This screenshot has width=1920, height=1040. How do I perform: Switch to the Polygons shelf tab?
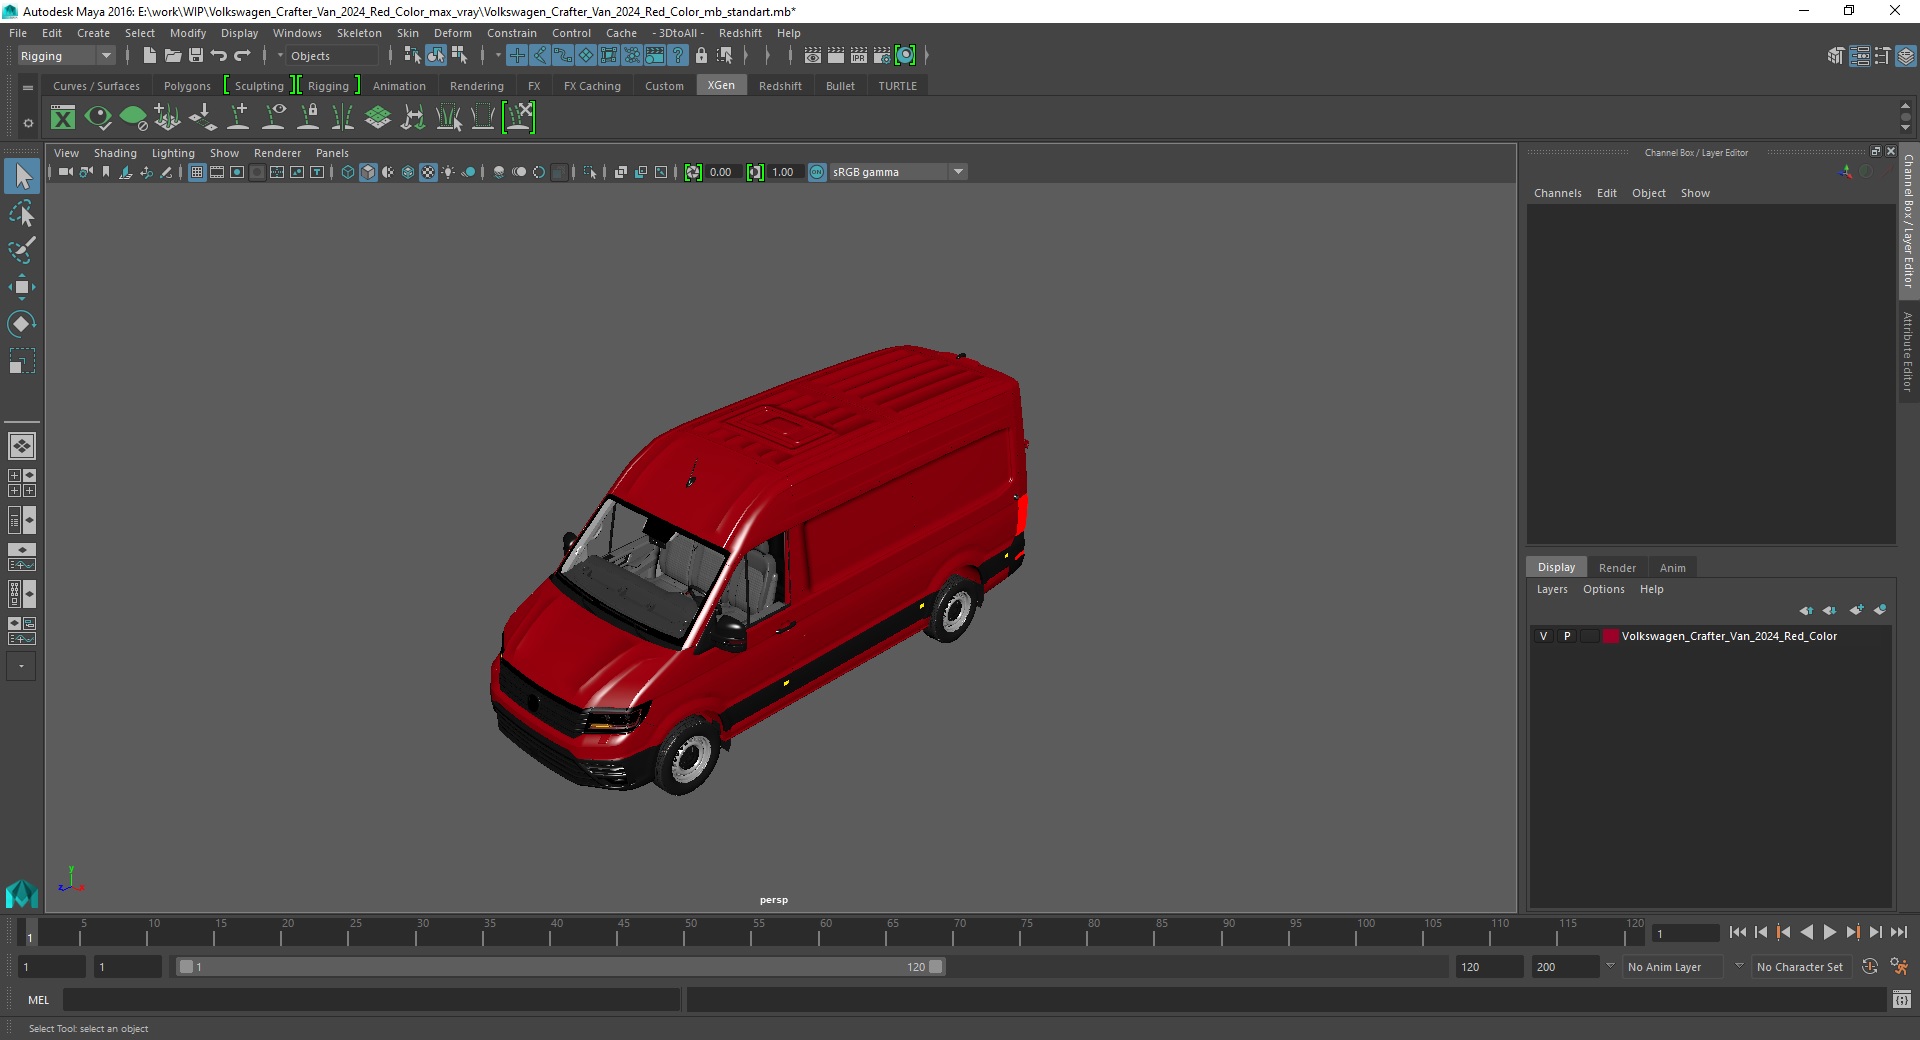[187, 86]
